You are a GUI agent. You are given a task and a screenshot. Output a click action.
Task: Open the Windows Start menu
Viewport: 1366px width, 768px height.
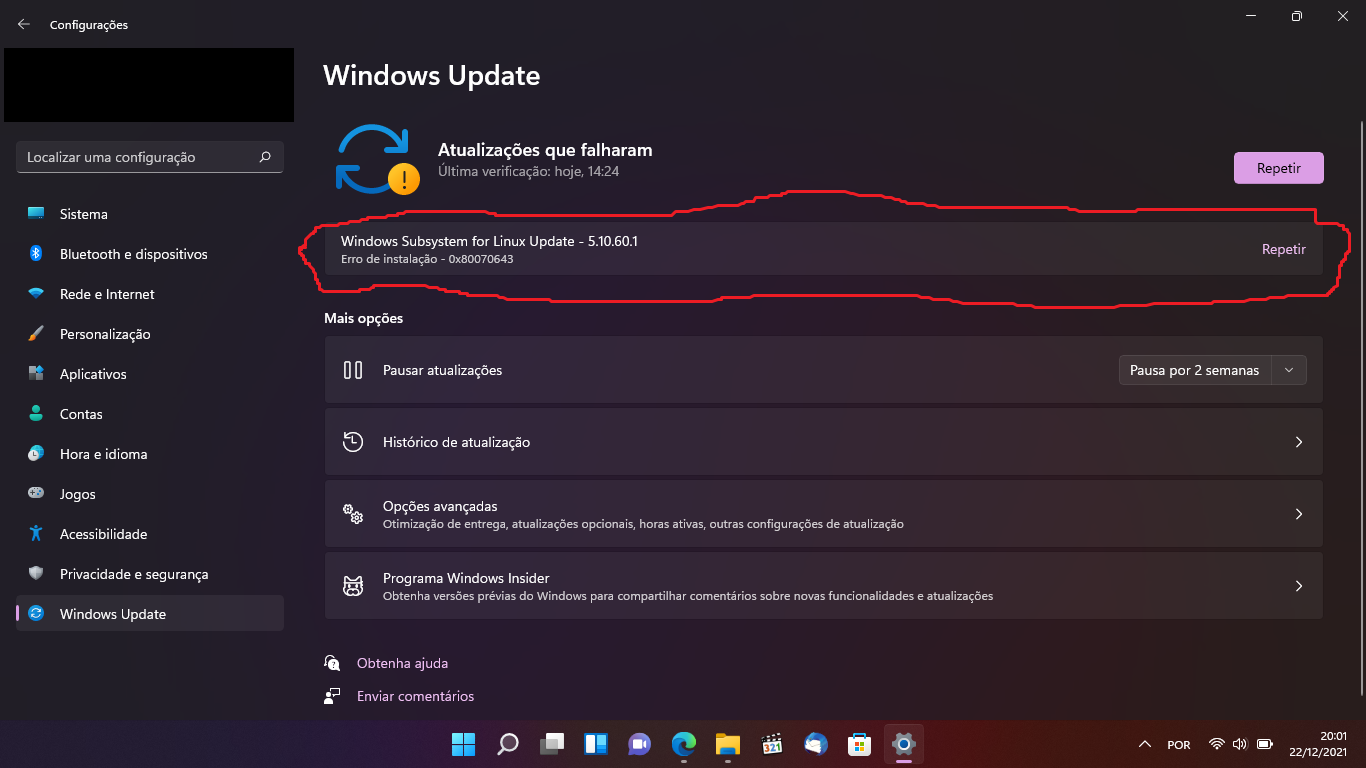(x=463, y=744)
